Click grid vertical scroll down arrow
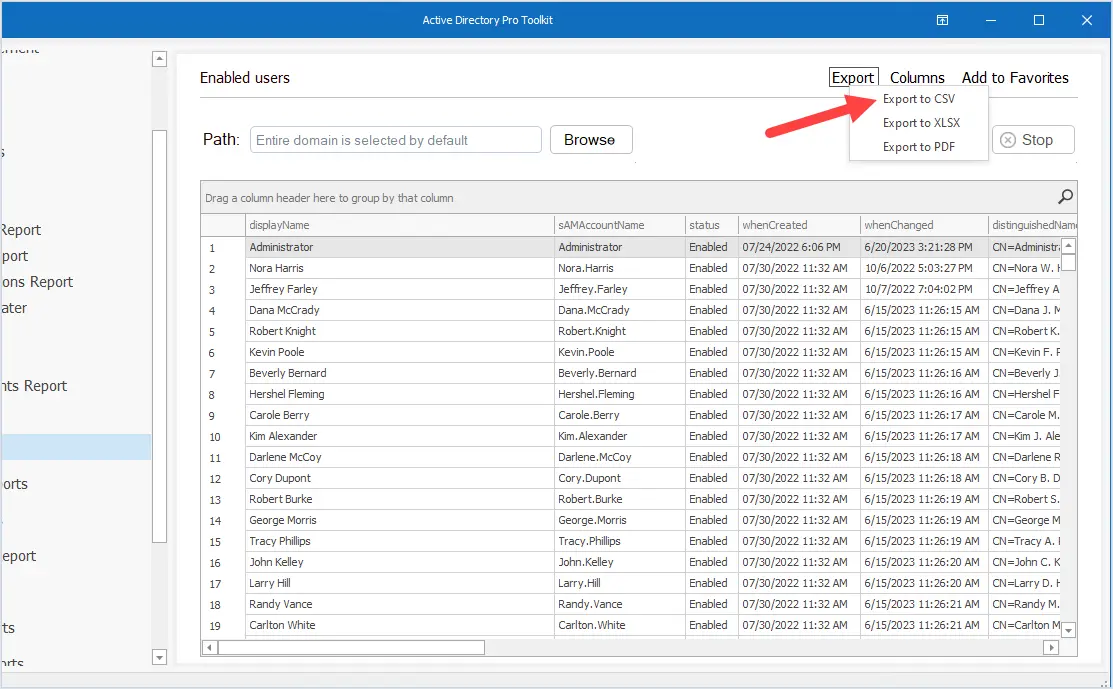This screenshot has width=1113, height=689. [1068, 629]
